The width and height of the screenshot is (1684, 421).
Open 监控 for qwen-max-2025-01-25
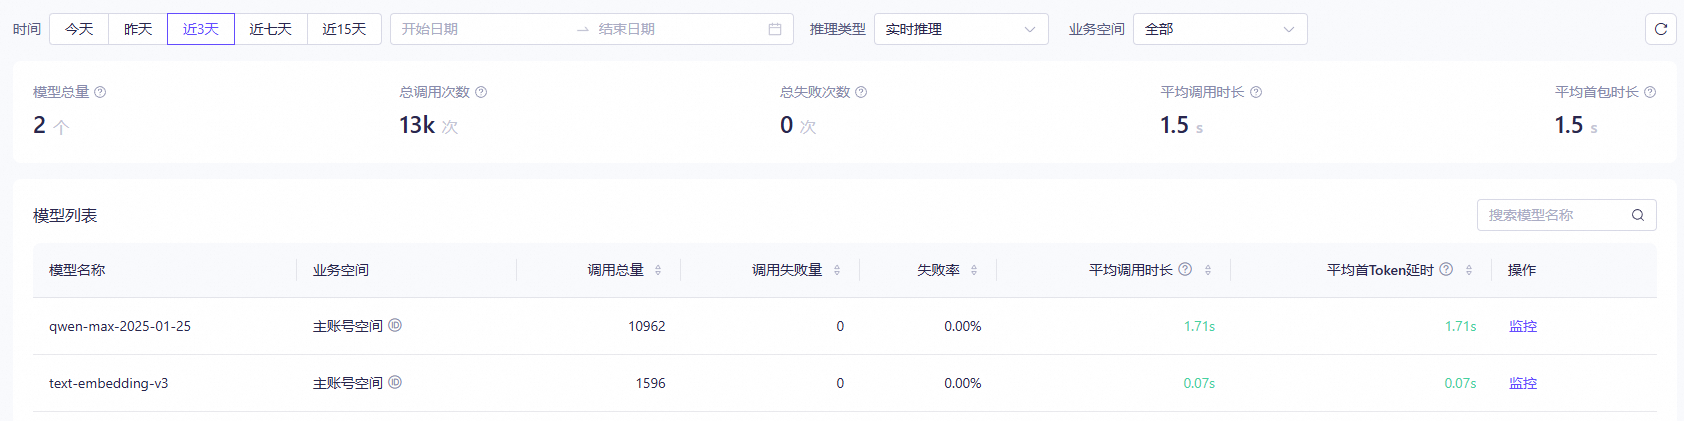[x=1523, y=326]
